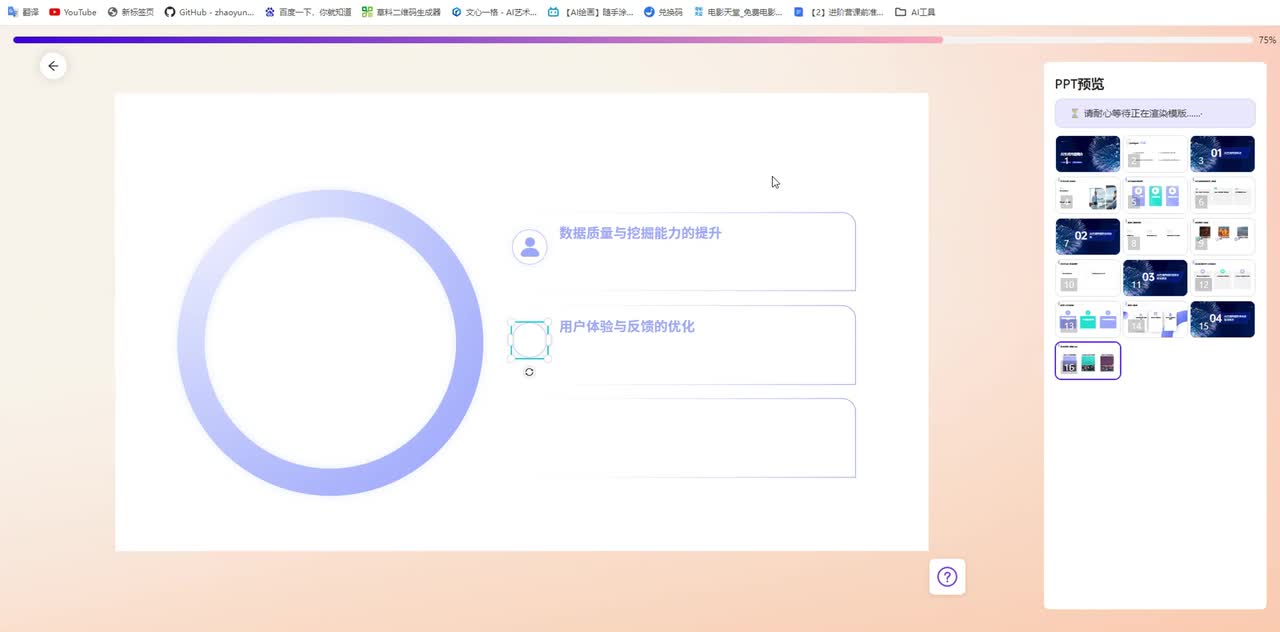This screenshot has width=1280, height=632.
Task: Select slide thumbnail 3 section 01
Action: (x=1222, y=154)
